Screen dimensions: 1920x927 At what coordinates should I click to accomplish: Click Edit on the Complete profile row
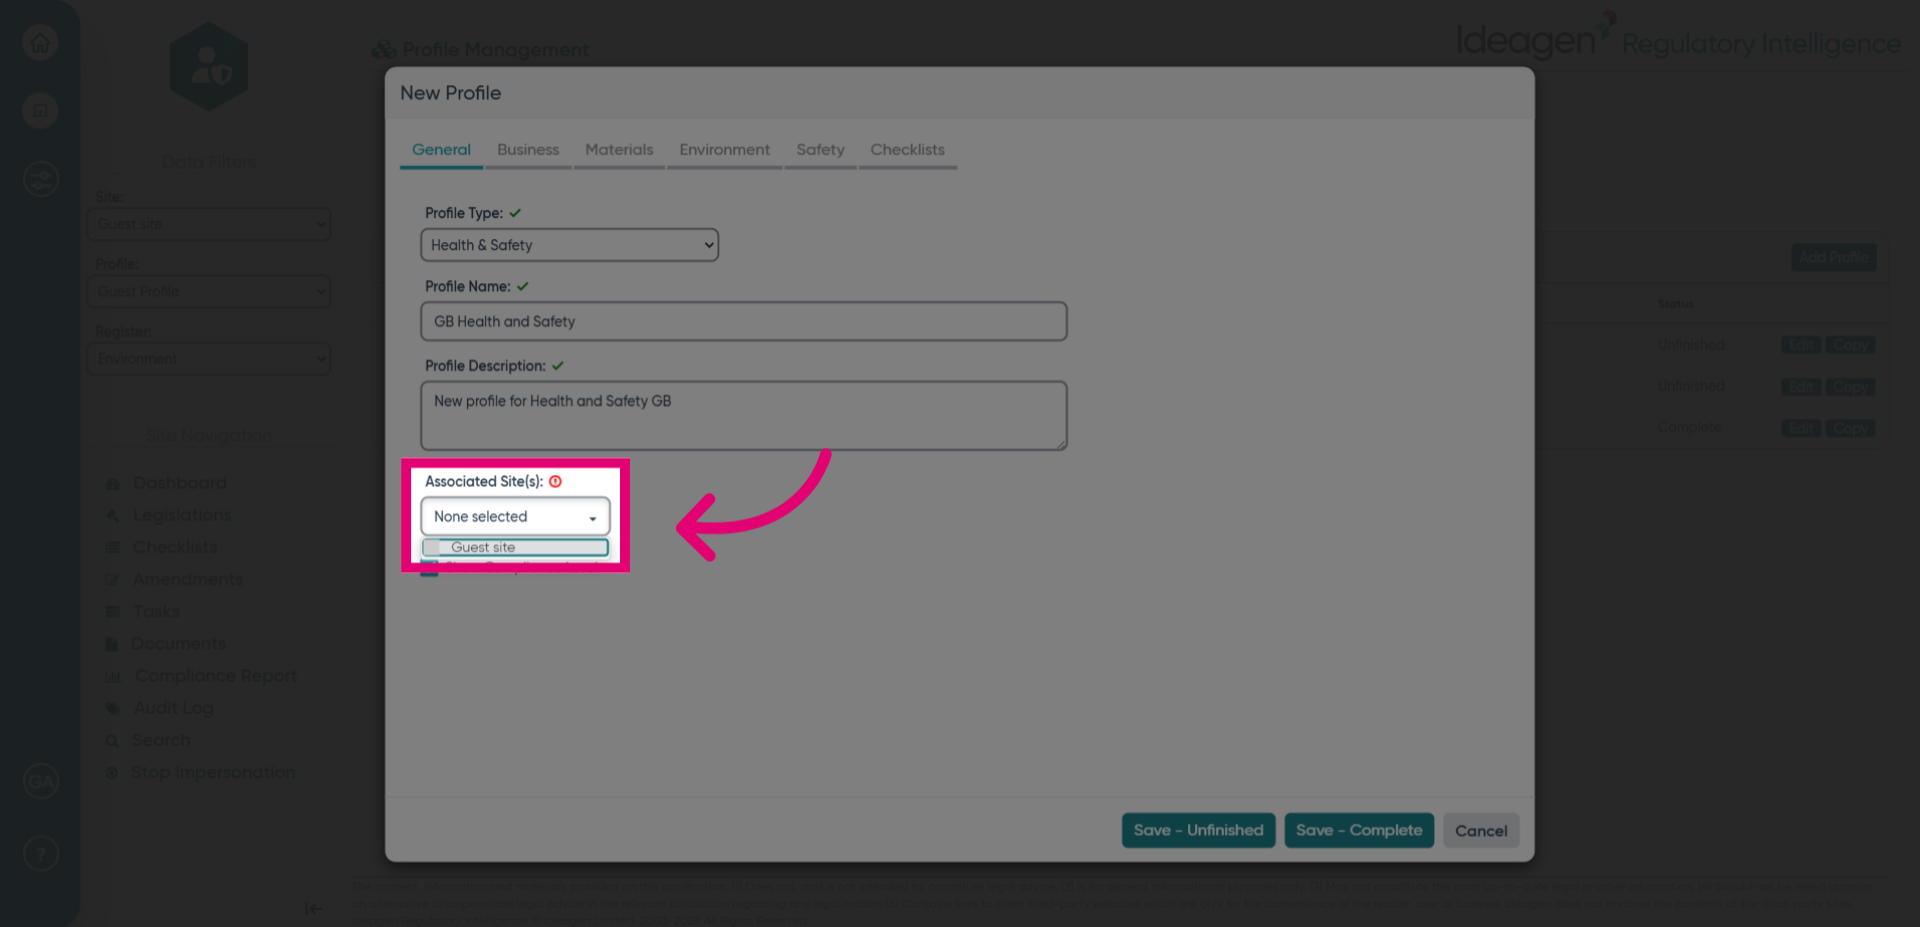pyautogui.click(x=1801, y=428)
